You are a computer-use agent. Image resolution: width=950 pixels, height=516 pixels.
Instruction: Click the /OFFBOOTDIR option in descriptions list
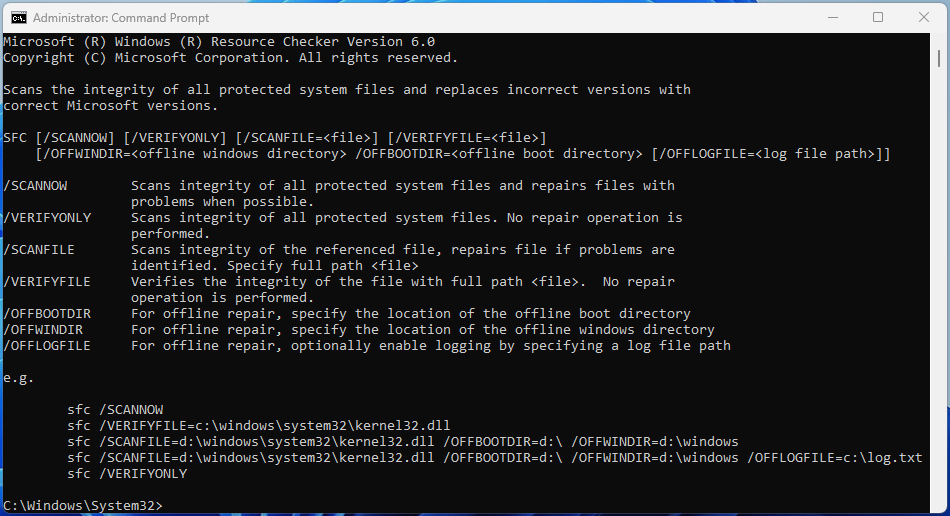47,314
